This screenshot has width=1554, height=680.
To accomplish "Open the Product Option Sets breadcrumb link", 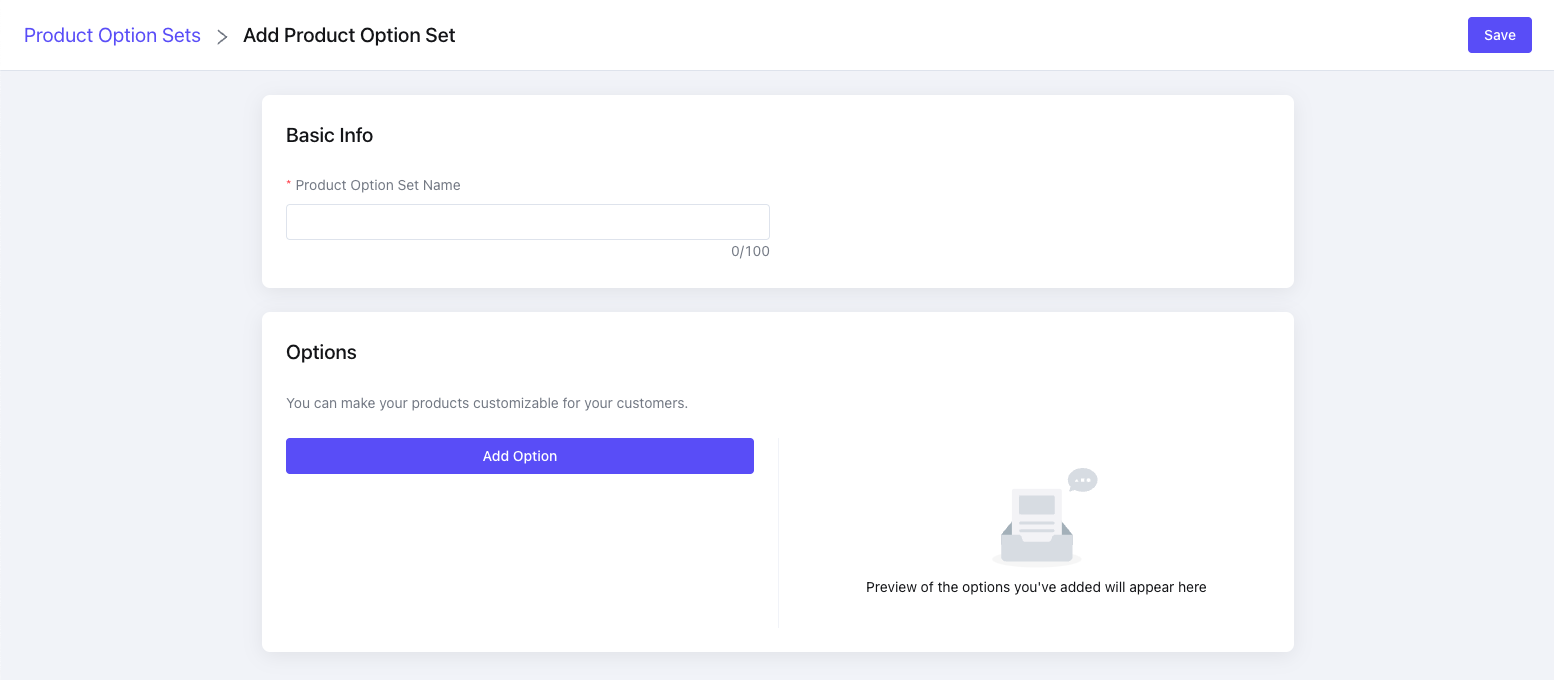I will pos(112,35).
